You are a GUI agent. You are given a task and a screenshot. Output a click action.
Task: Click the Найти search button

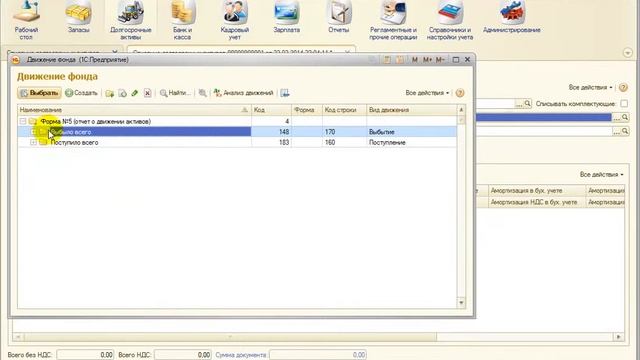point(175,93)
